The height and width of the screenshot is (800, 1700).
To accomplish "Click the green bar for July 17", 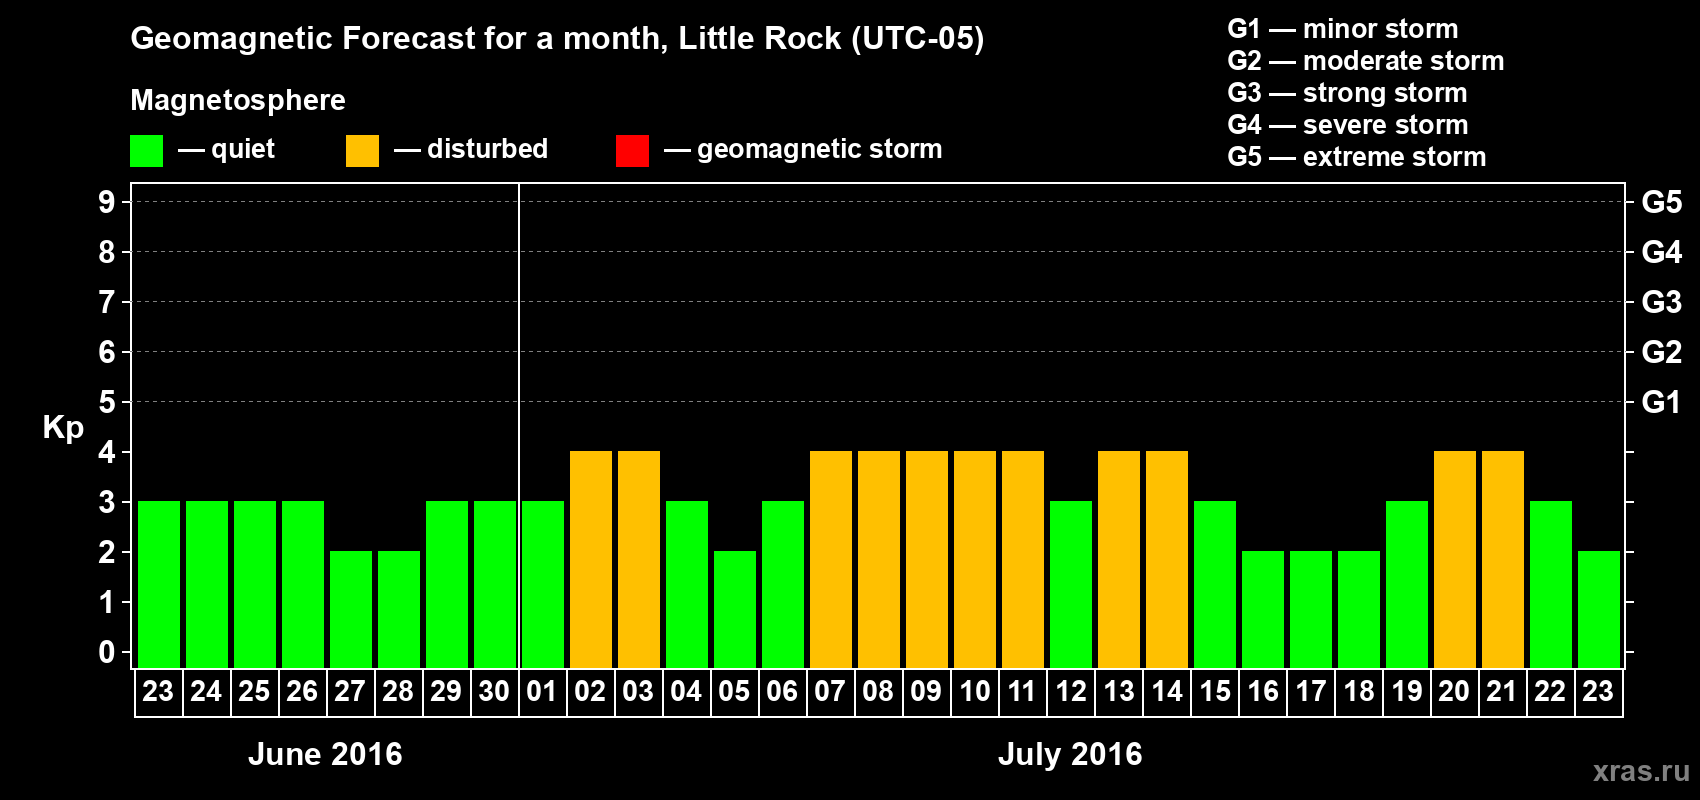I will (x=1311, y=609).
